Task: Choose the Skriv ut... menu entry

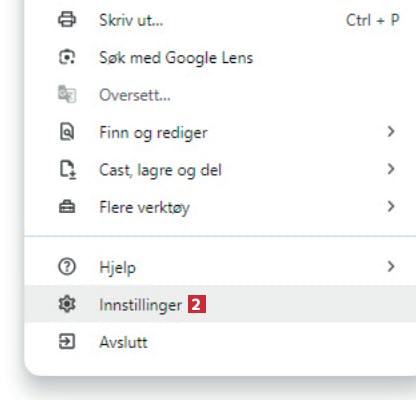Action: point(220,20)
